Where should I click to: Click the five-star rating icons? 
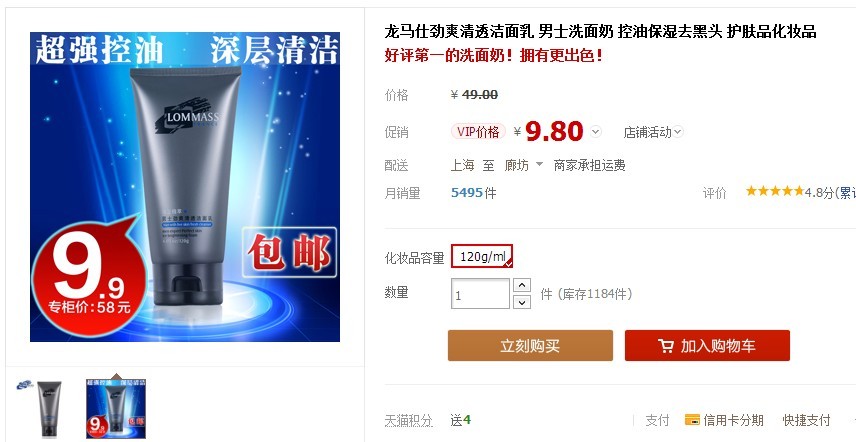[x=775, y=191]
